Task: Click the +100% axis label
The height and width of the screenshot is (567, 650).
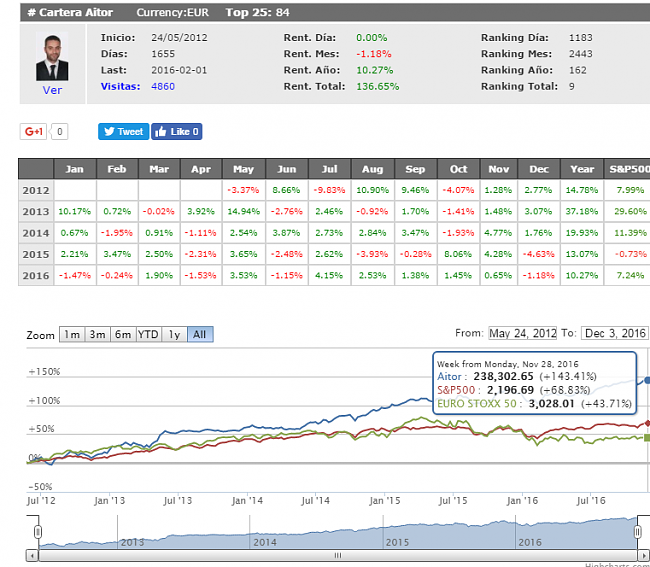Action: coord(44,401)
